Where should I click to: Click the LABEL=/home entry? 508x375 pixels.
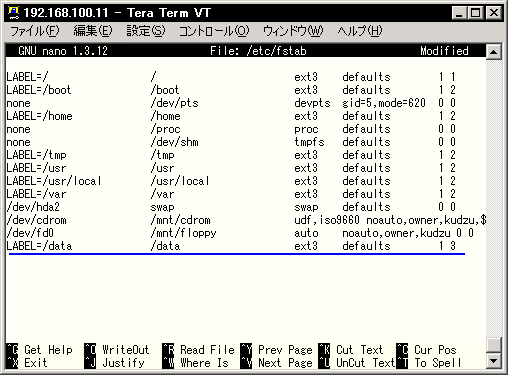[x=39, y=116]
